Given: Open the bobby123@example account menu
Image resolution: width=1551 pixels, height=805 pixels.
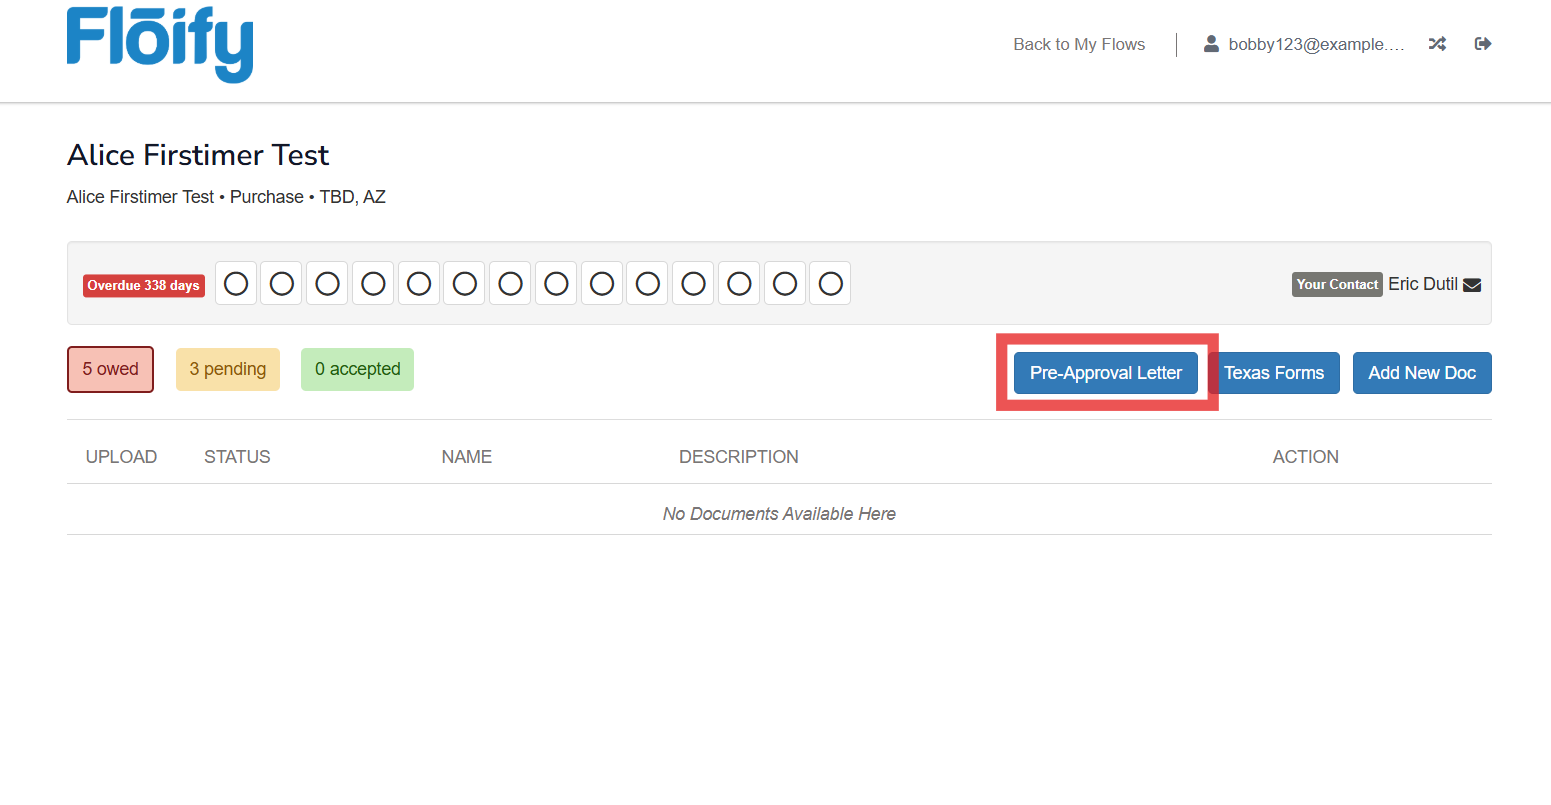Looking at the screenshot, I should pos(1316,44).
